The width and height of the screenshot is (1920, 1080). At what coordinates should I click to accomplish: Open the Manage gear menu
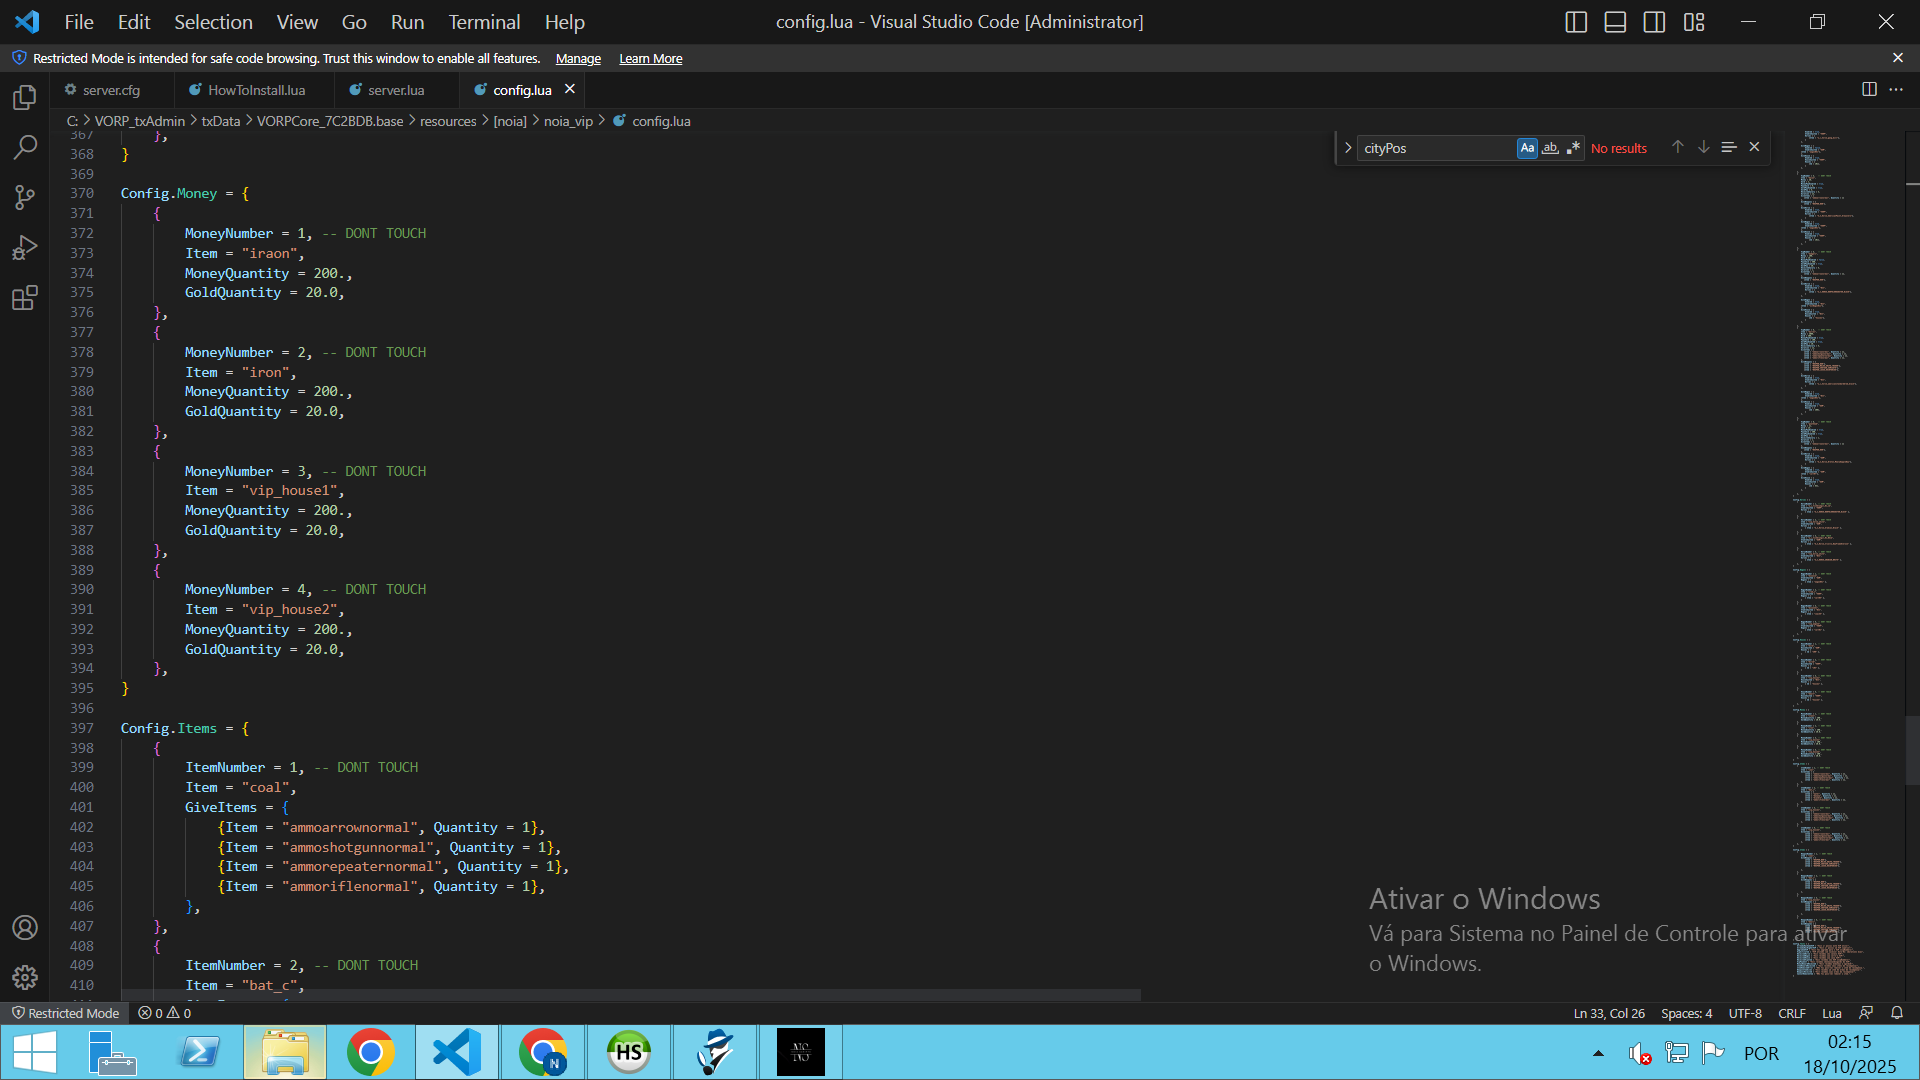point(25,977)
